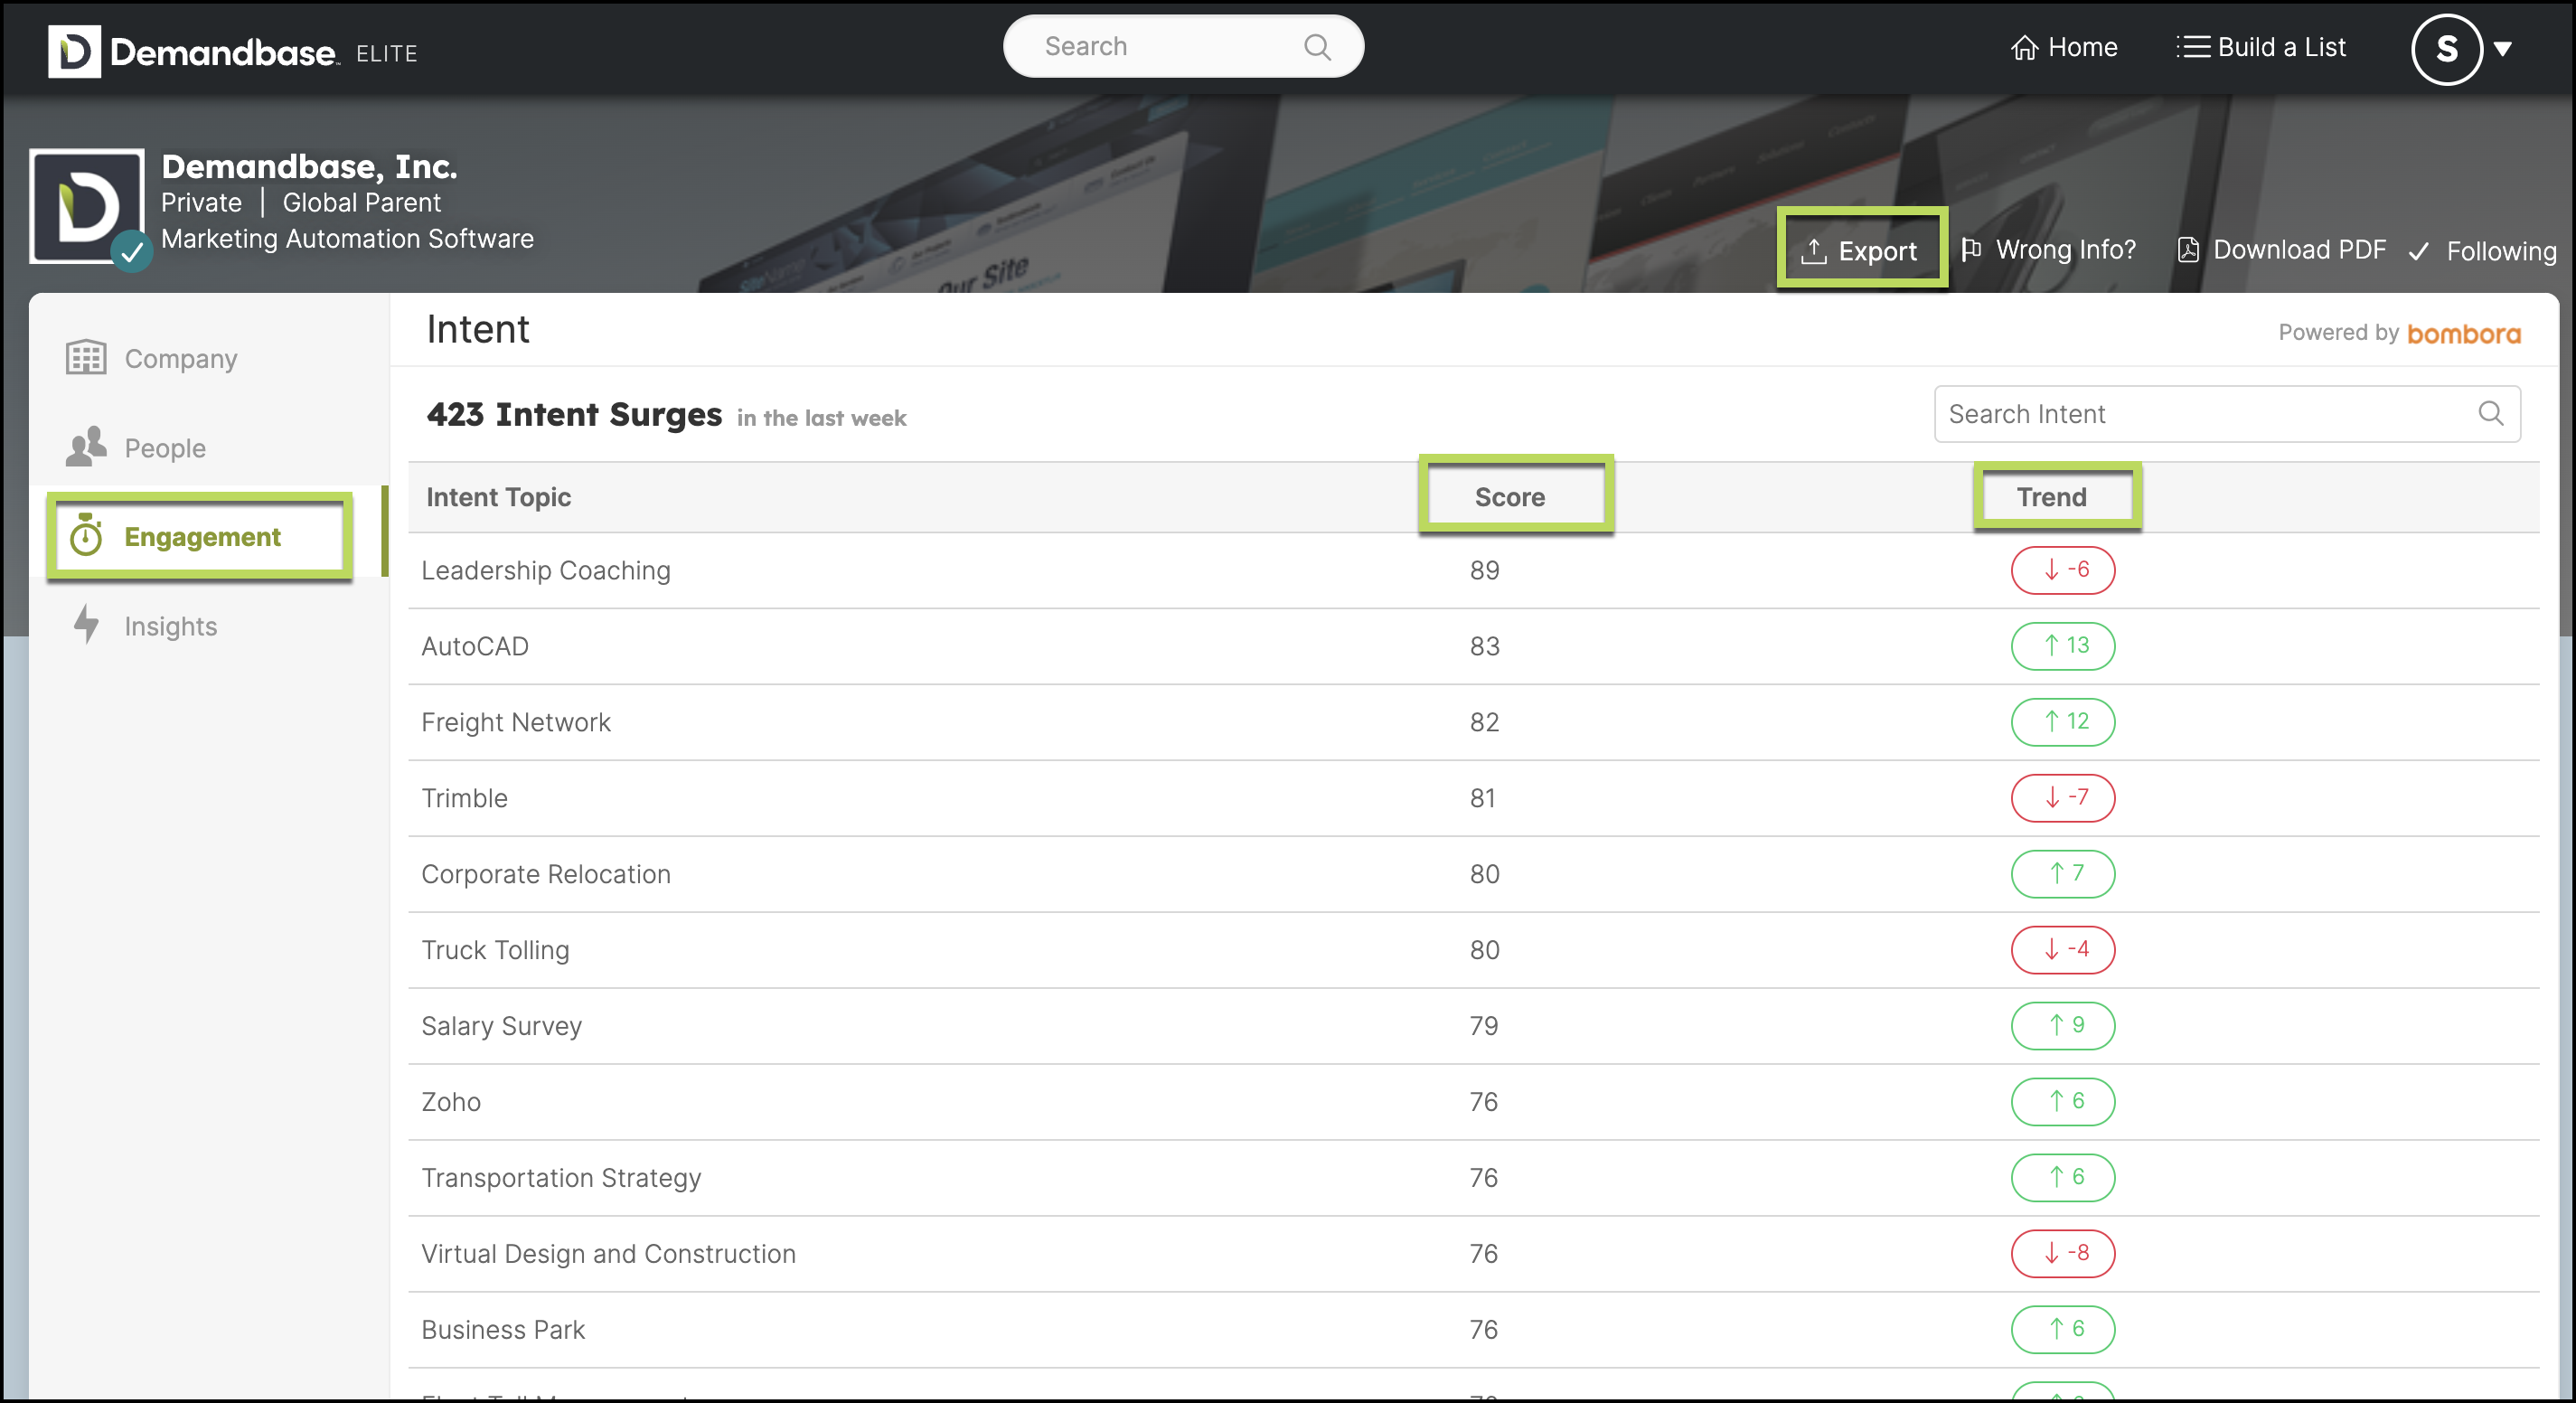Viewport: 2576px width, 1403px height.
Task: Click the 6 trend badge for Transportation Strategy
Action: tap(2062, 1178)
